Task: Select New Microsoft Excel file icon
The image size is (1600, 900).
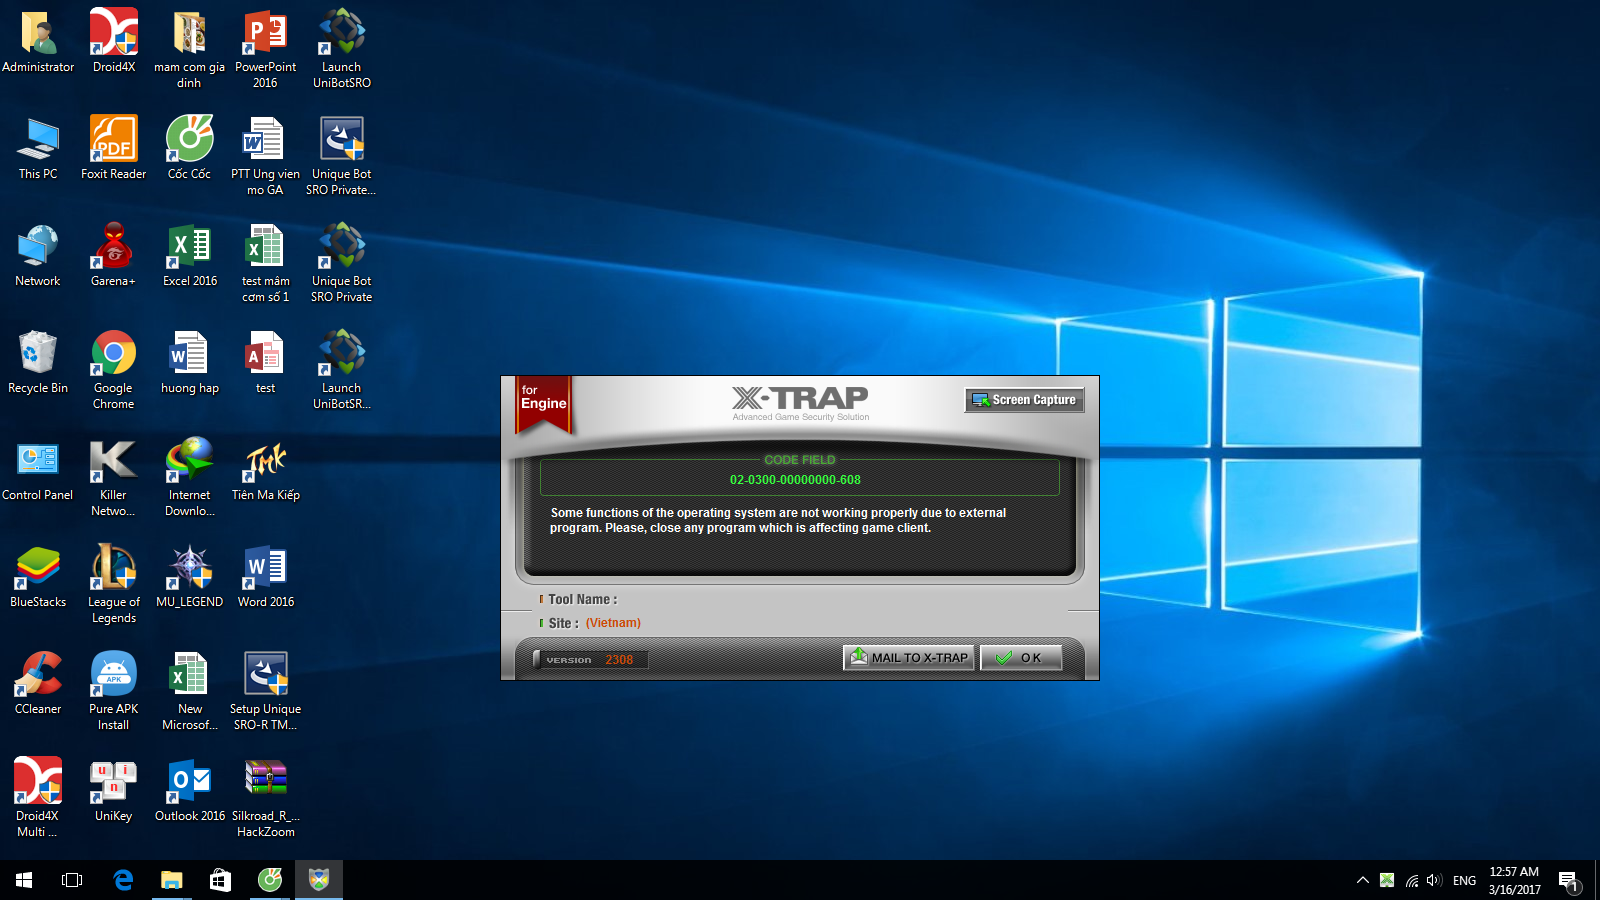Action: (x=189, y=692)
